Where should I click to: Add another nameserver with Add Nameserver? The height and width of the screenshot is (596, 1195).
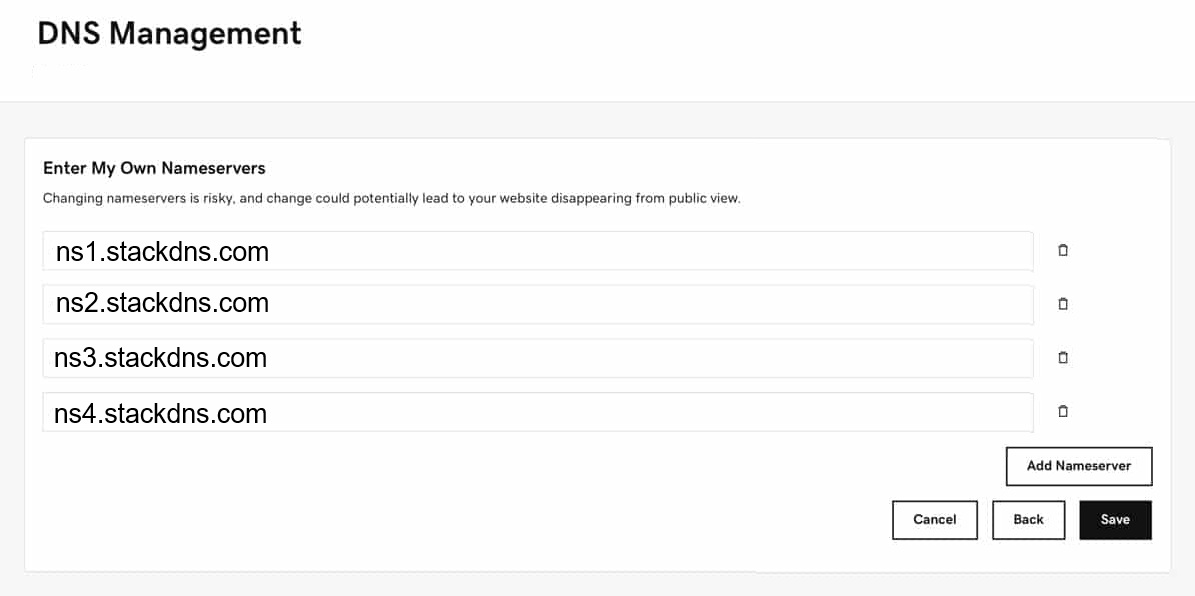pos(1078,466)
